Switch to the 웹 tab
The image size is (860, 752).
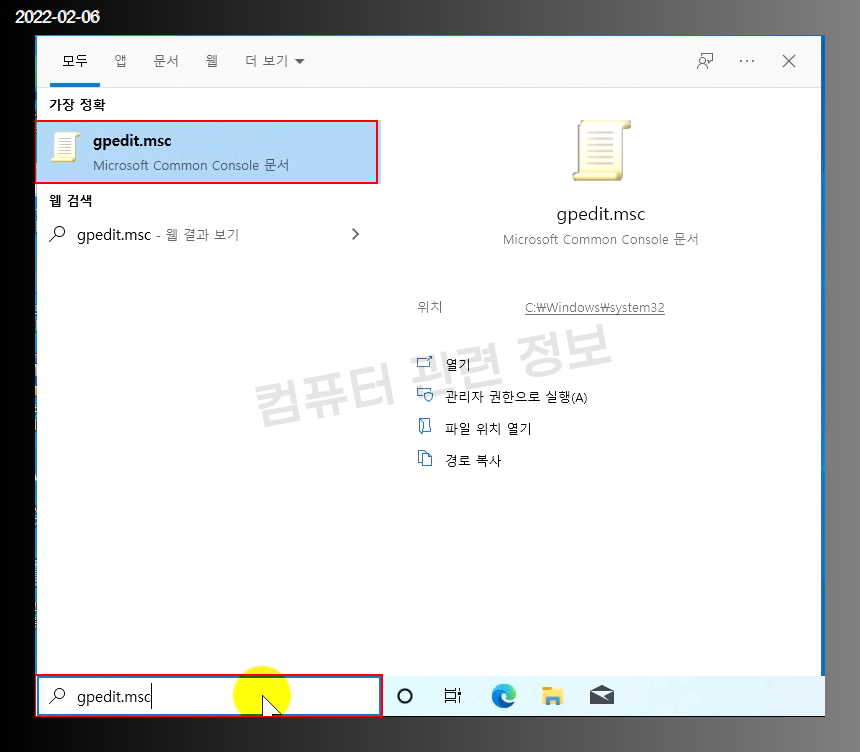click(x=212, y=61)
